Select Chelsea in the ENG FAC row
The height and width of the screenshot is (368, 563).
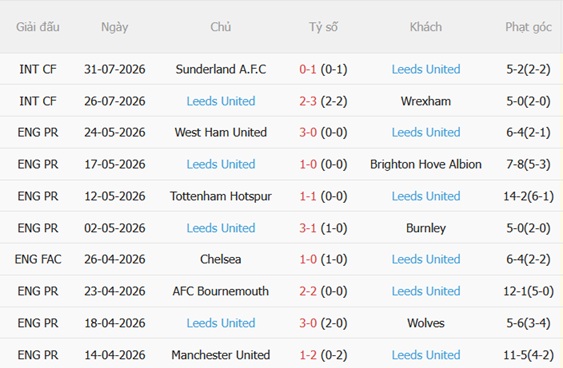(221, 259)
